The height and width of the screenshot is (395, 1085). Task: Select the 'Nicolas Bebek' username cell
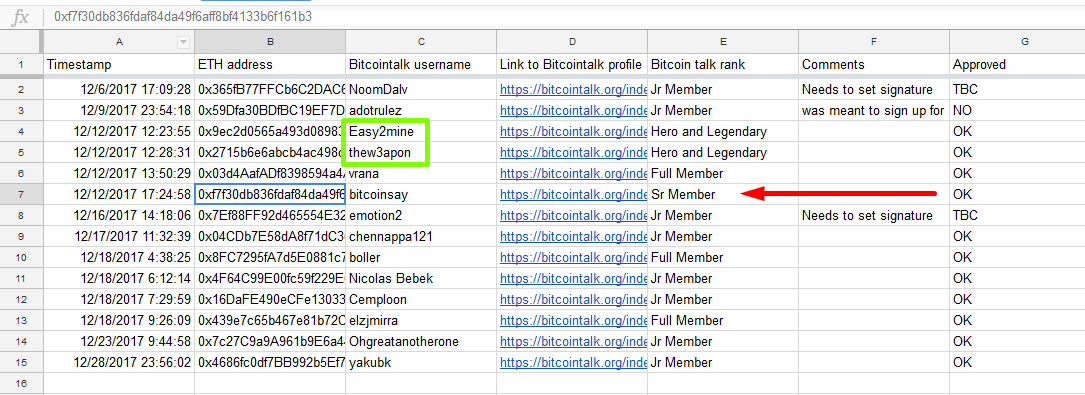tap(421, 279)
